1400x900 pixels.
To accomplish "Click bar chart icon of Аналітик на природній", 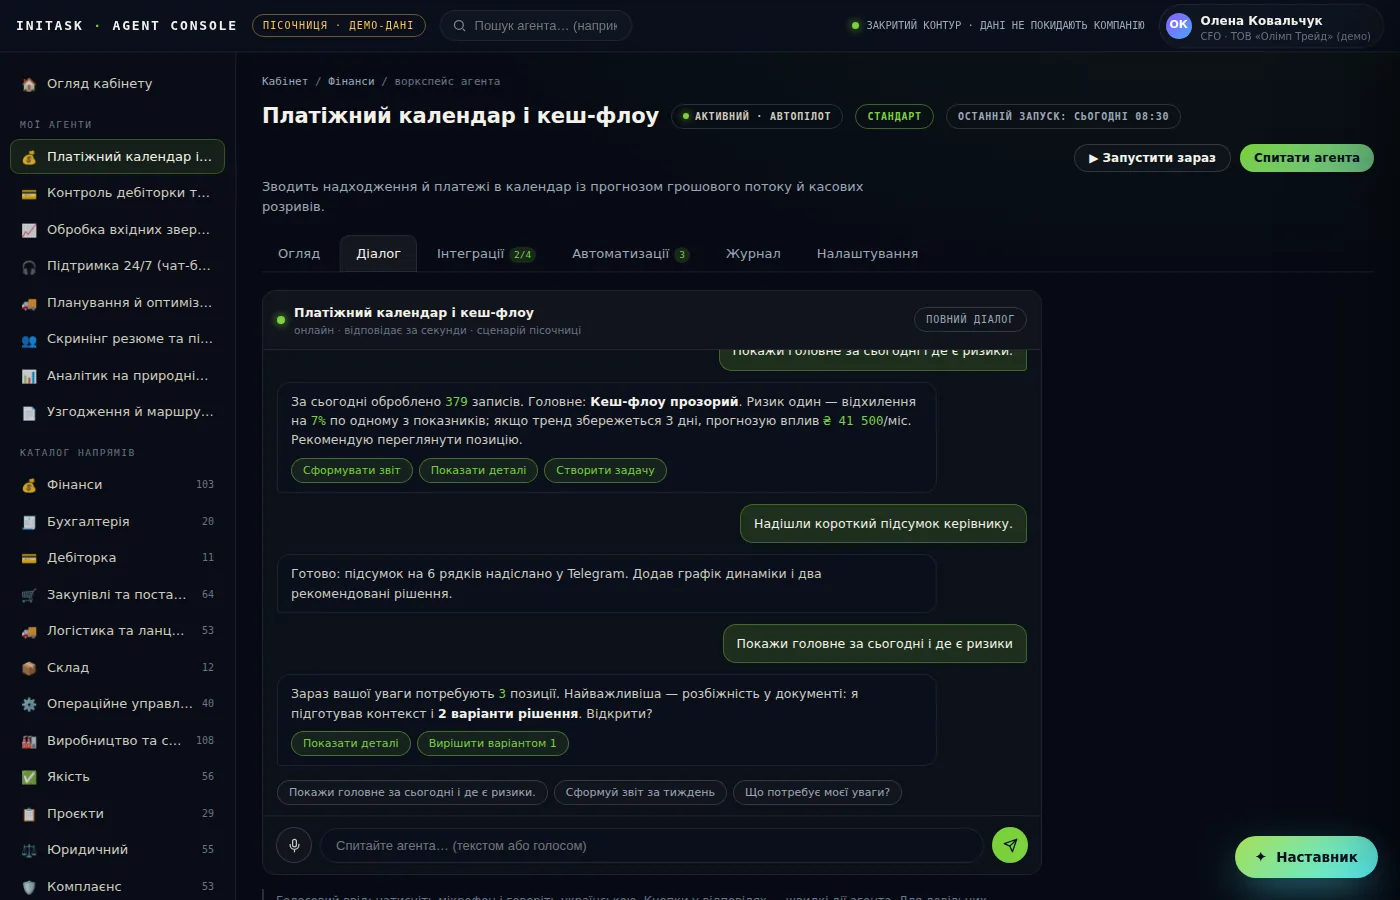I will tap(29, 376).
